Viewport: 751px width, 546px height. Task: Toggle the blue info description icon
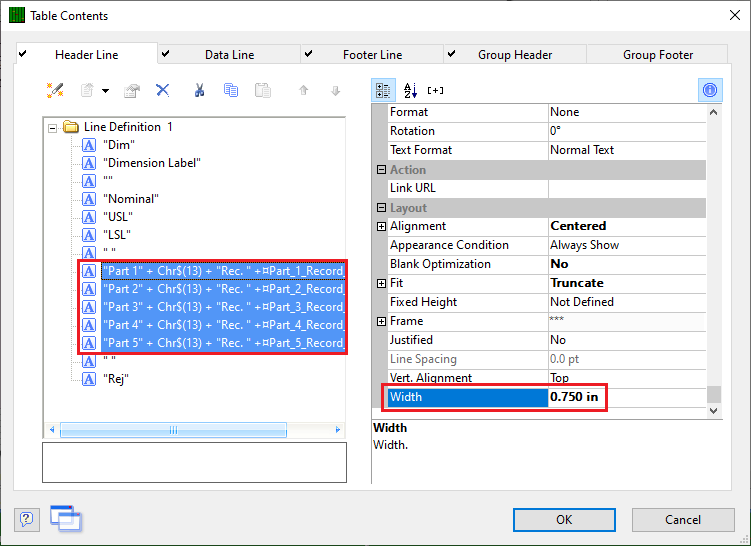pos(710,90)
